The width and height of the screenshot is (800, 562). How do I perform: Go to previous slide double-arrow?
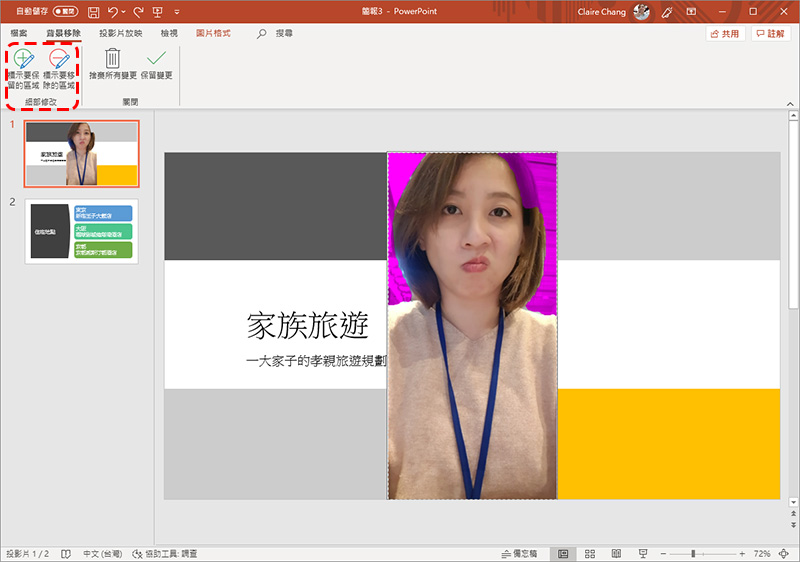tap(793, 514)
